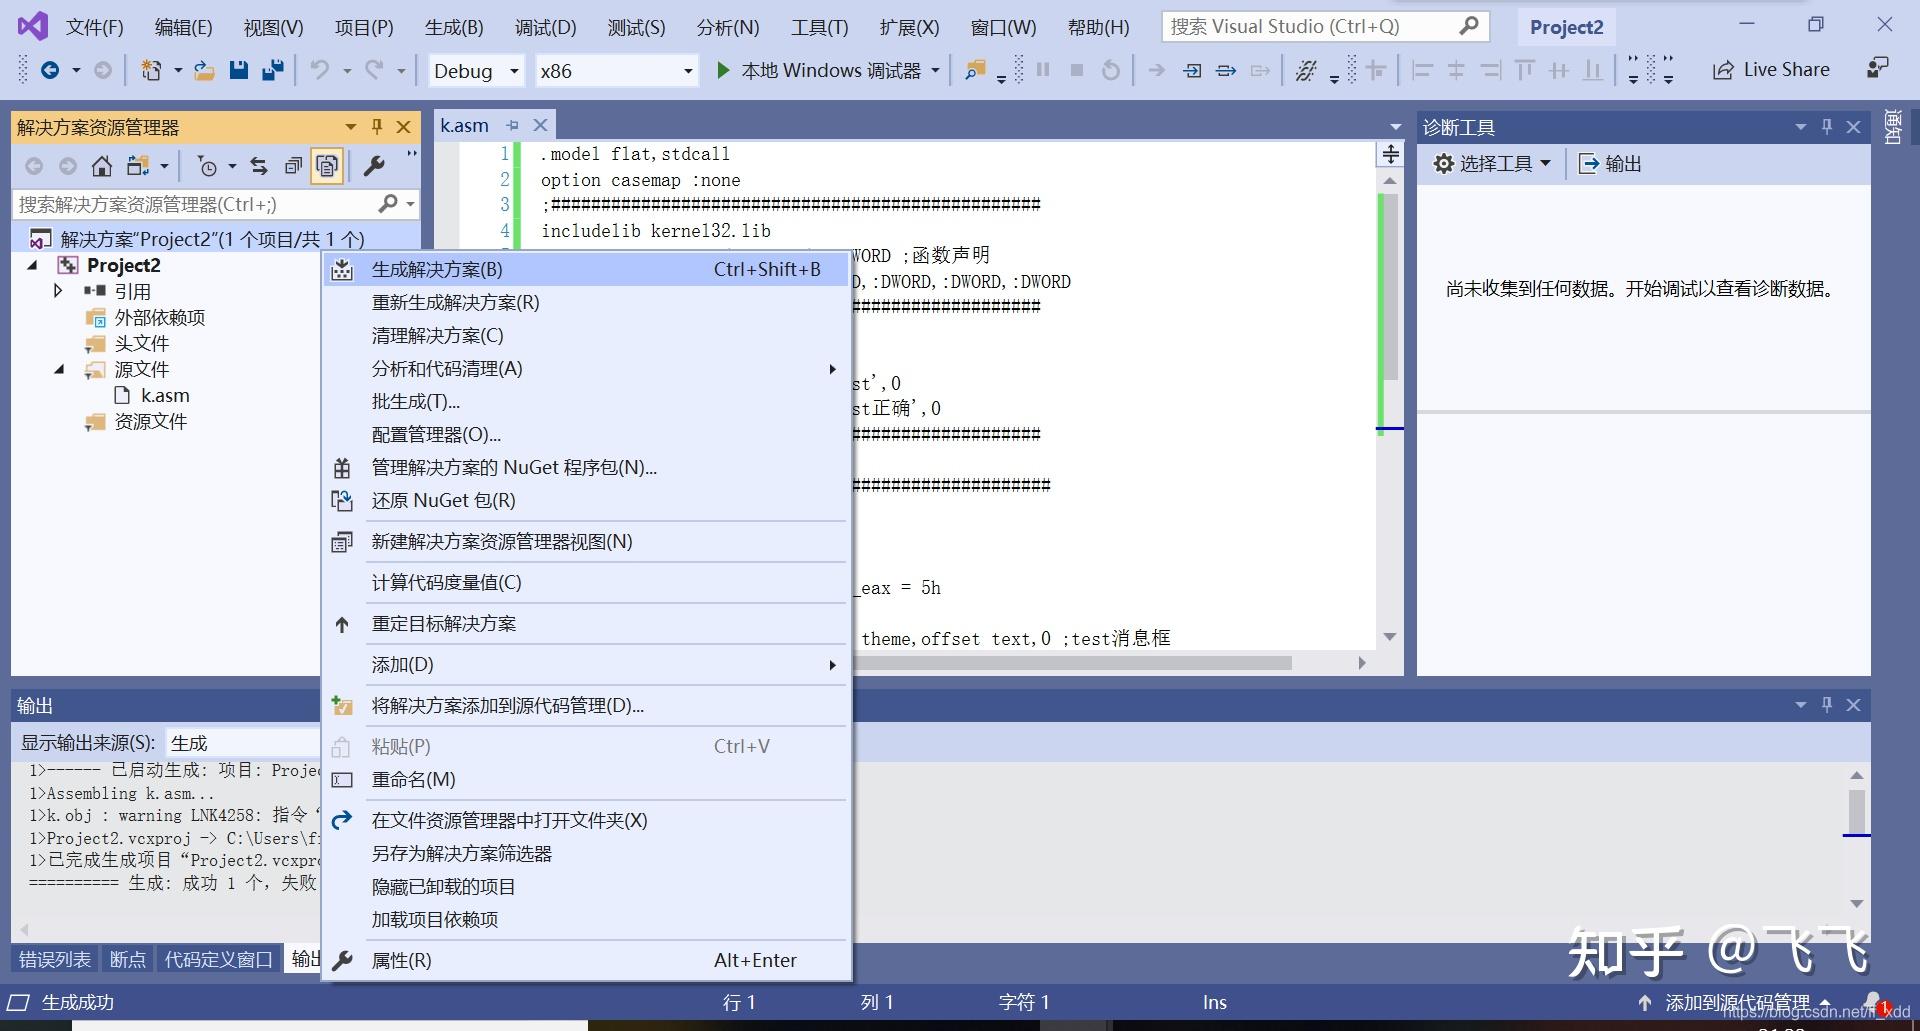Open the 调试(D) menu
Image resolution: width=1920 pixels, height=1031 pixels.
coord(545,27)
